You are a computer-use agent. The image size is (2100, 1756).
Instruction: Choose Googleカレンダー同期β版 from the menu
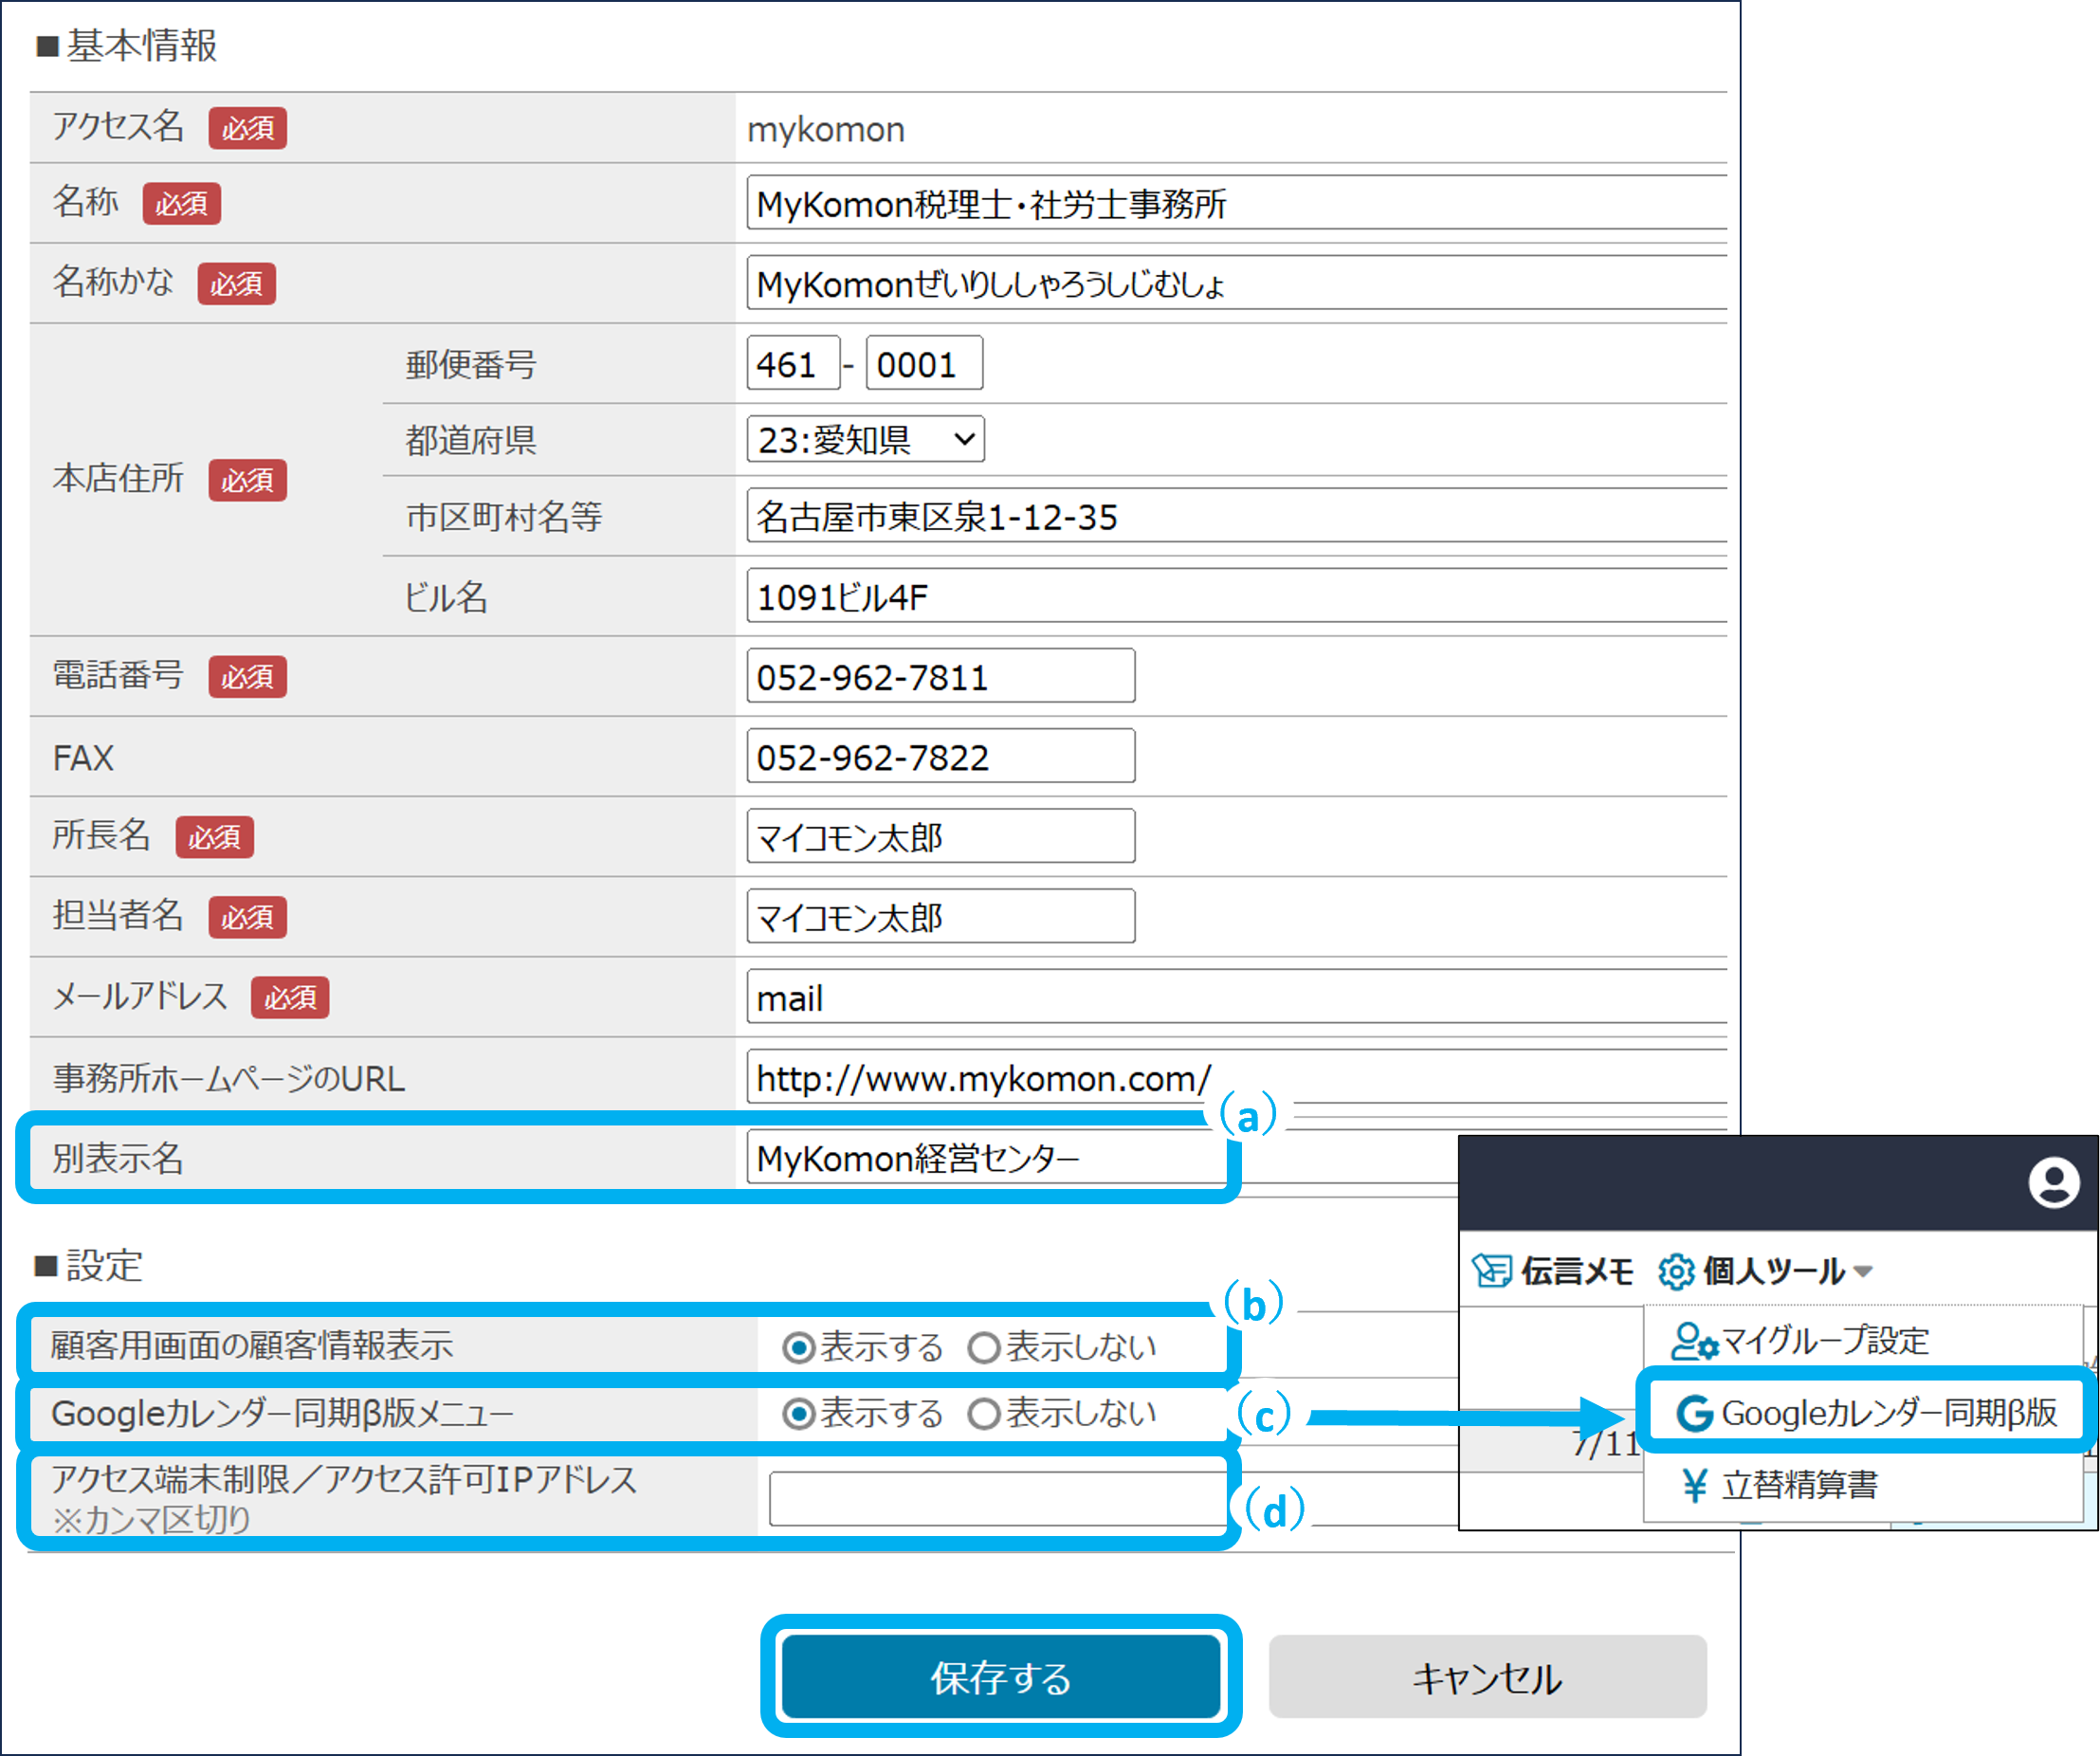(1866, 1413)
